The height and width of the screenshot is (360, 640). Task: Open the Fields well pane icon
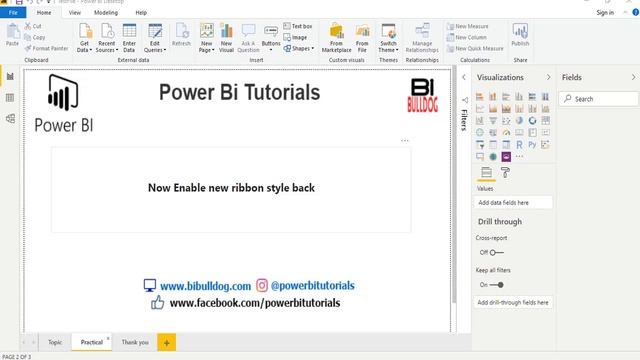pos(486,172)
